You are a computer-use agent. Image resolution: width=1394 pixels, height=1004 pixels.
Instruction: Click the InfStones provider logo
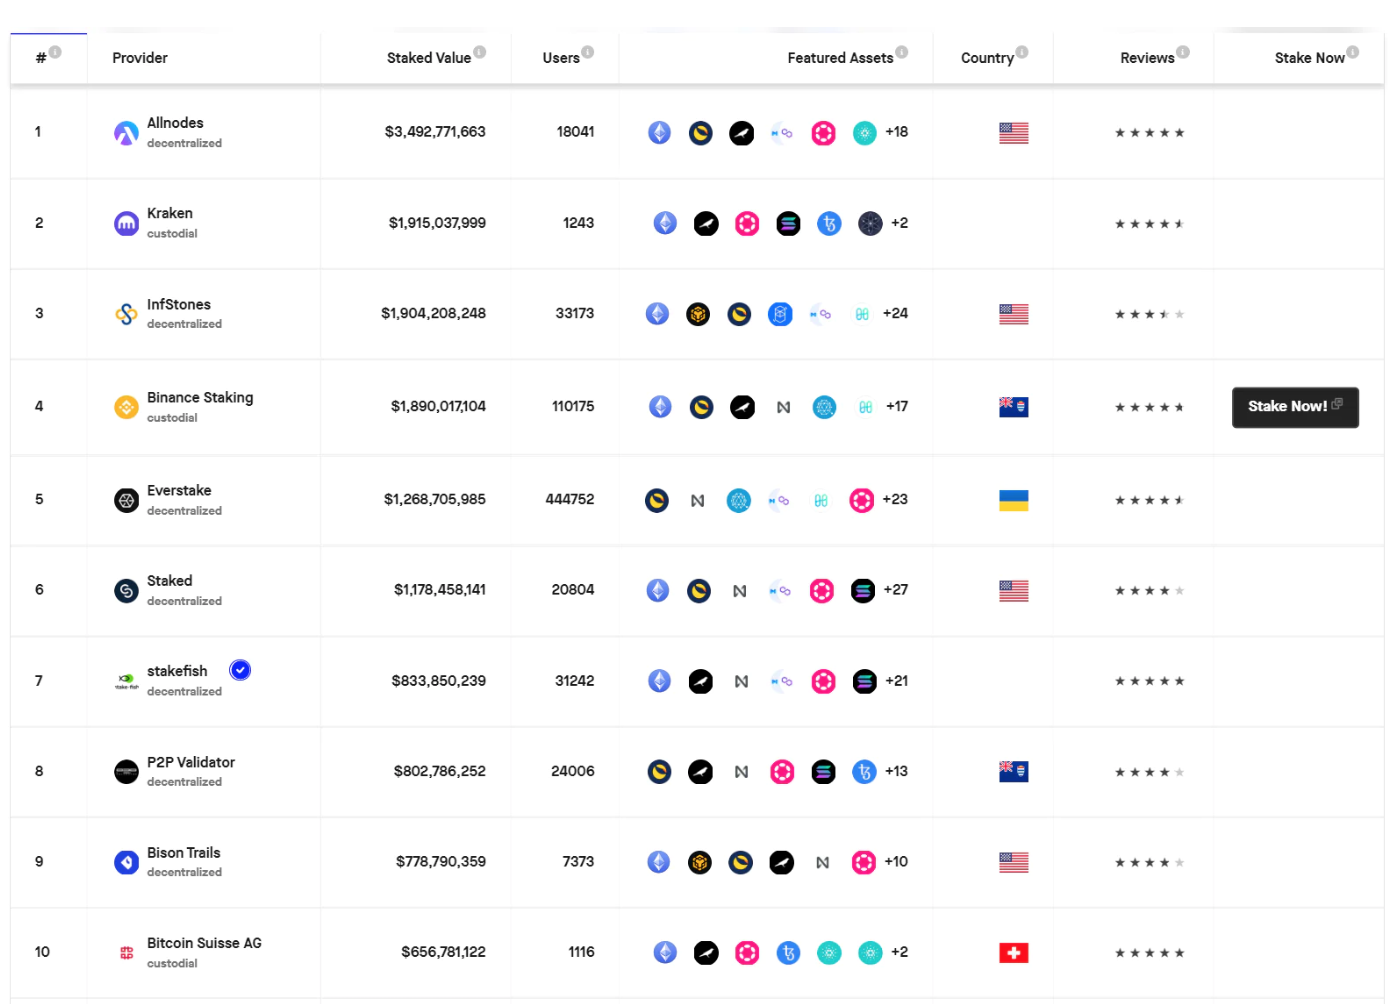tap(126, 314)
